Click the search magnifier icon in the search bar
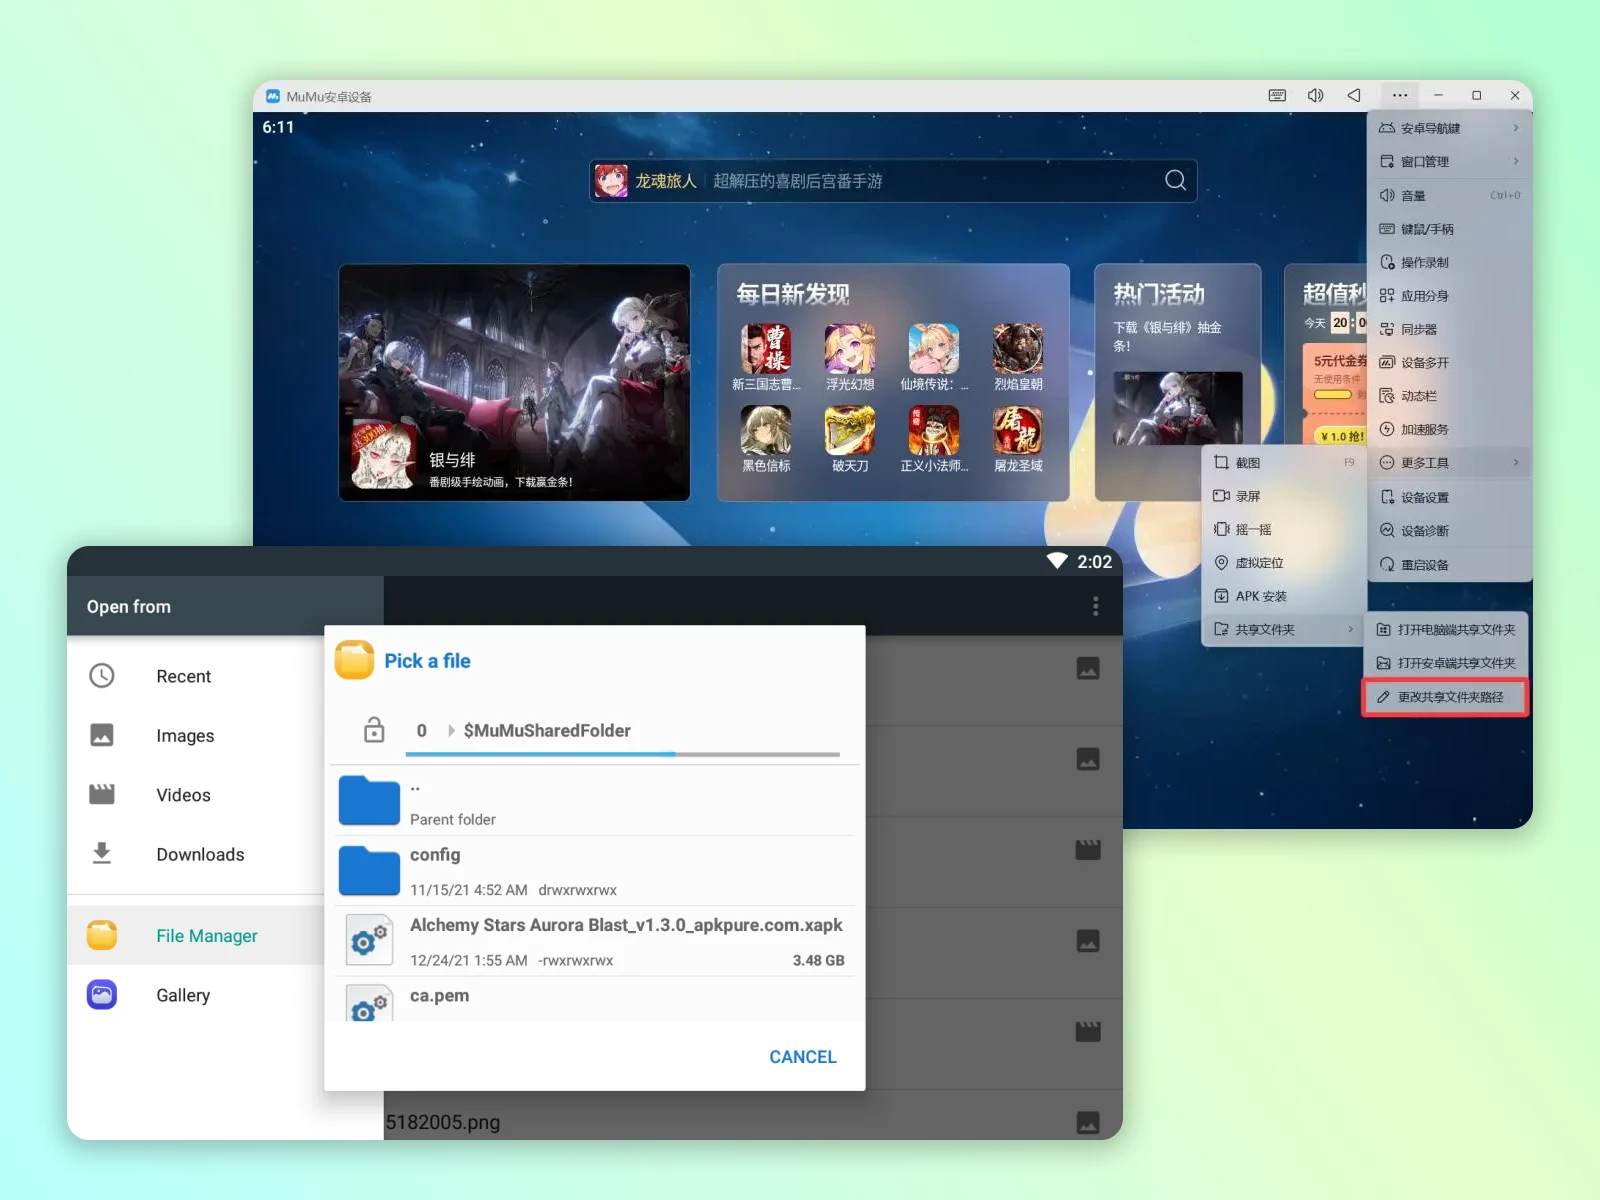 click(x=1175, y=180)
